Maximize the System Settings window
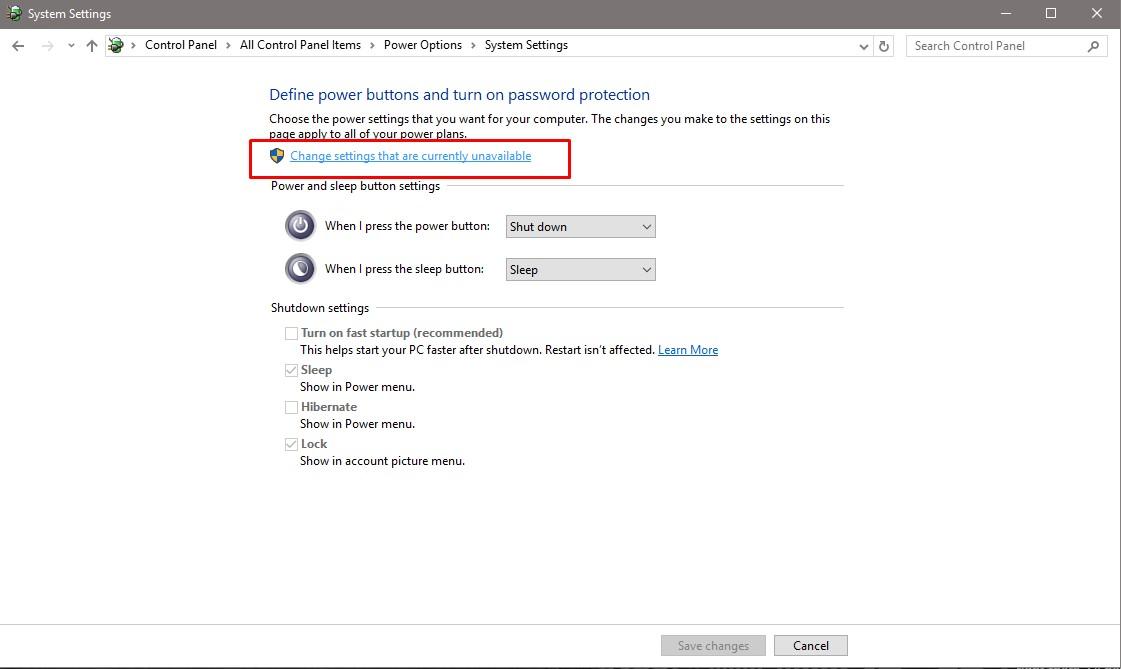 (x=1051, y=14)
